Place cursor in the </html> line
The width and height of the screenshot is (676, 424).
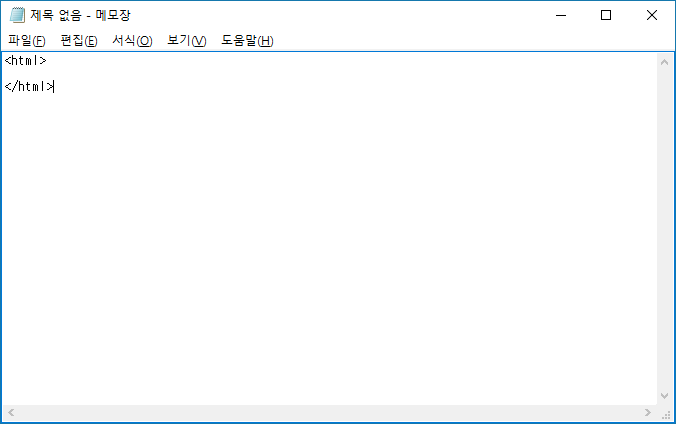pyautogui.click(x=29, y=87)
